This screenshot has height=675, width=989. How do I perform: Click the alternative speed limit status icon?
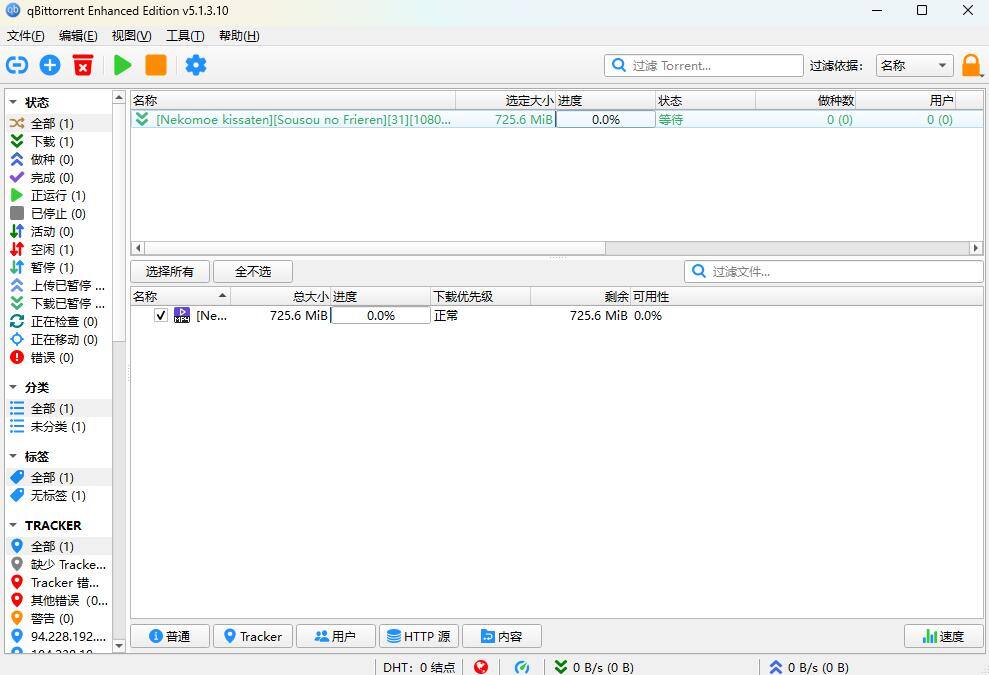pos(522,667)
